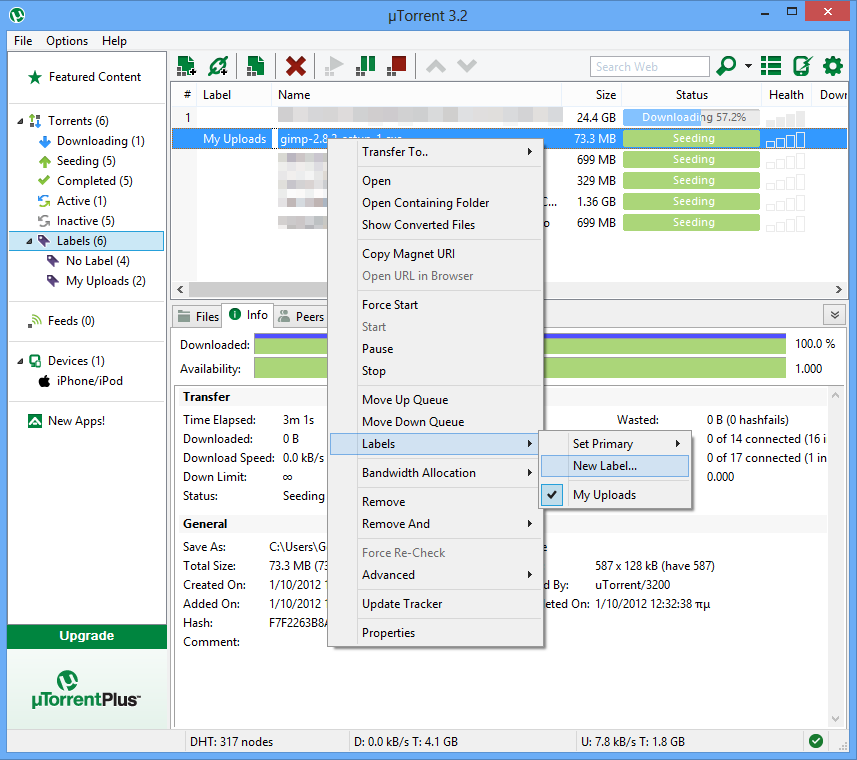Click the Start Torrent play icon

tap(334, 66)
